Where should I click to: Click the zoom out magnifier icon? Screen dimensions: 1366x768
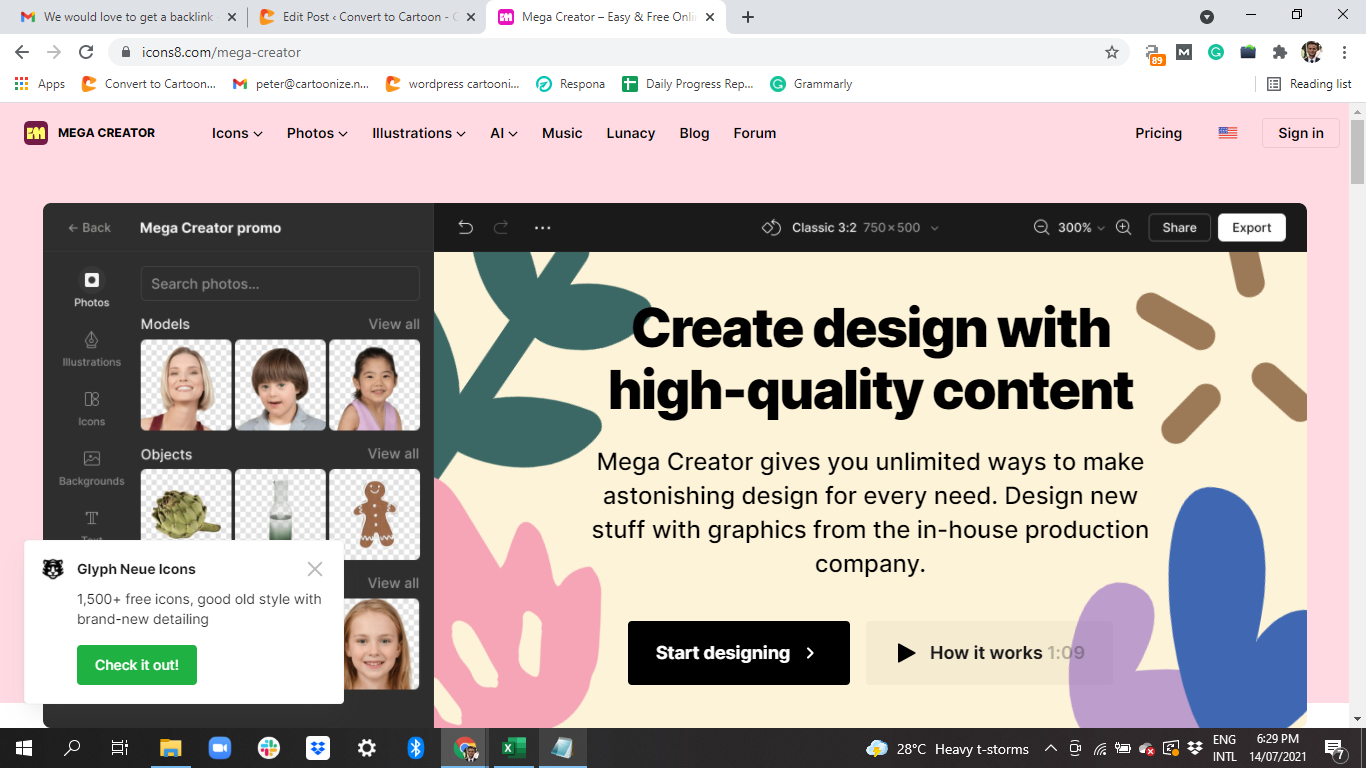[1041, 228]
